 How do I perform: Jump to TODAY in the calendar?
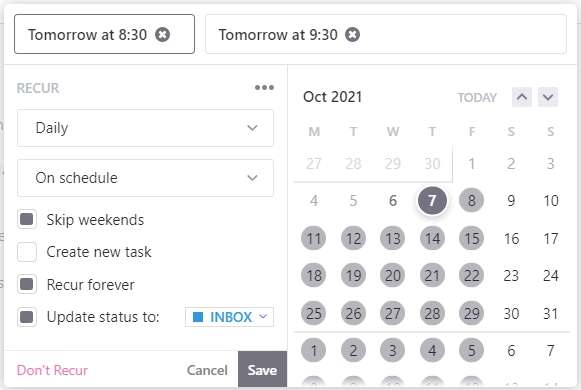[x=477, y=98]
